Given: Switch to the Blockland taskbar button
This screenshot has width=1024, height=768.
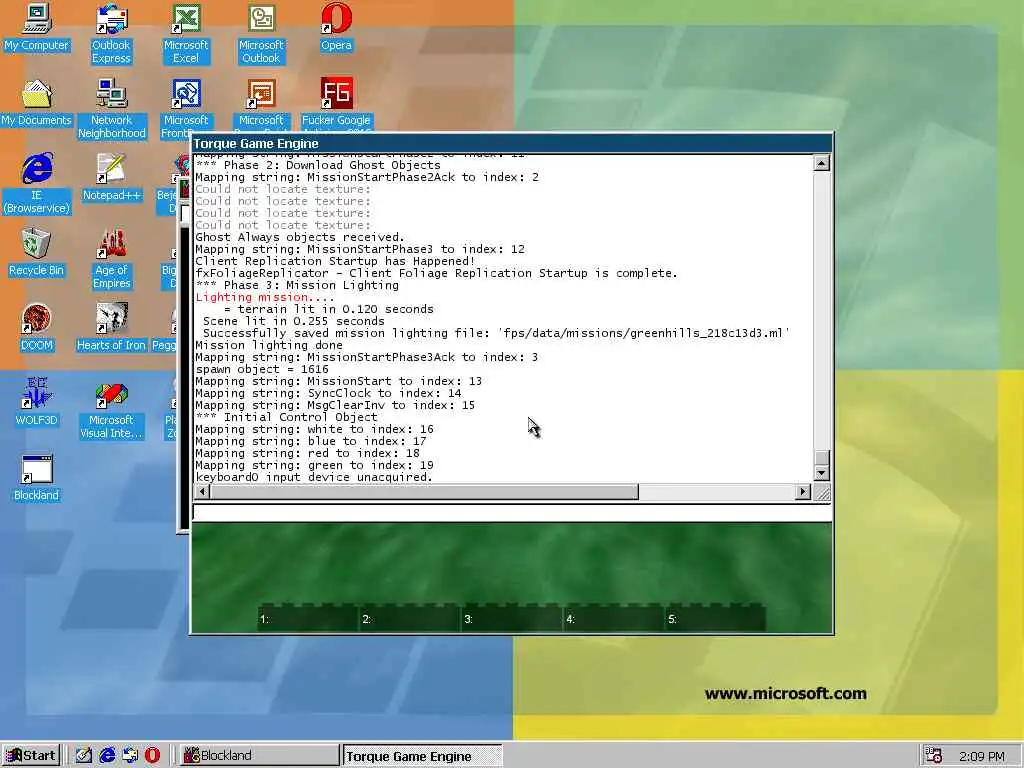Looking at the screenshot, I should click(x=258, y=756).
